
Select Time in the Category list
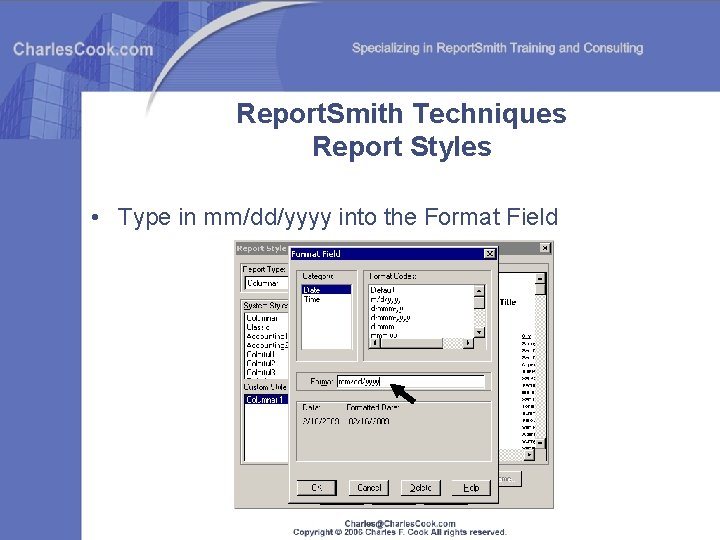click(326, 299)
